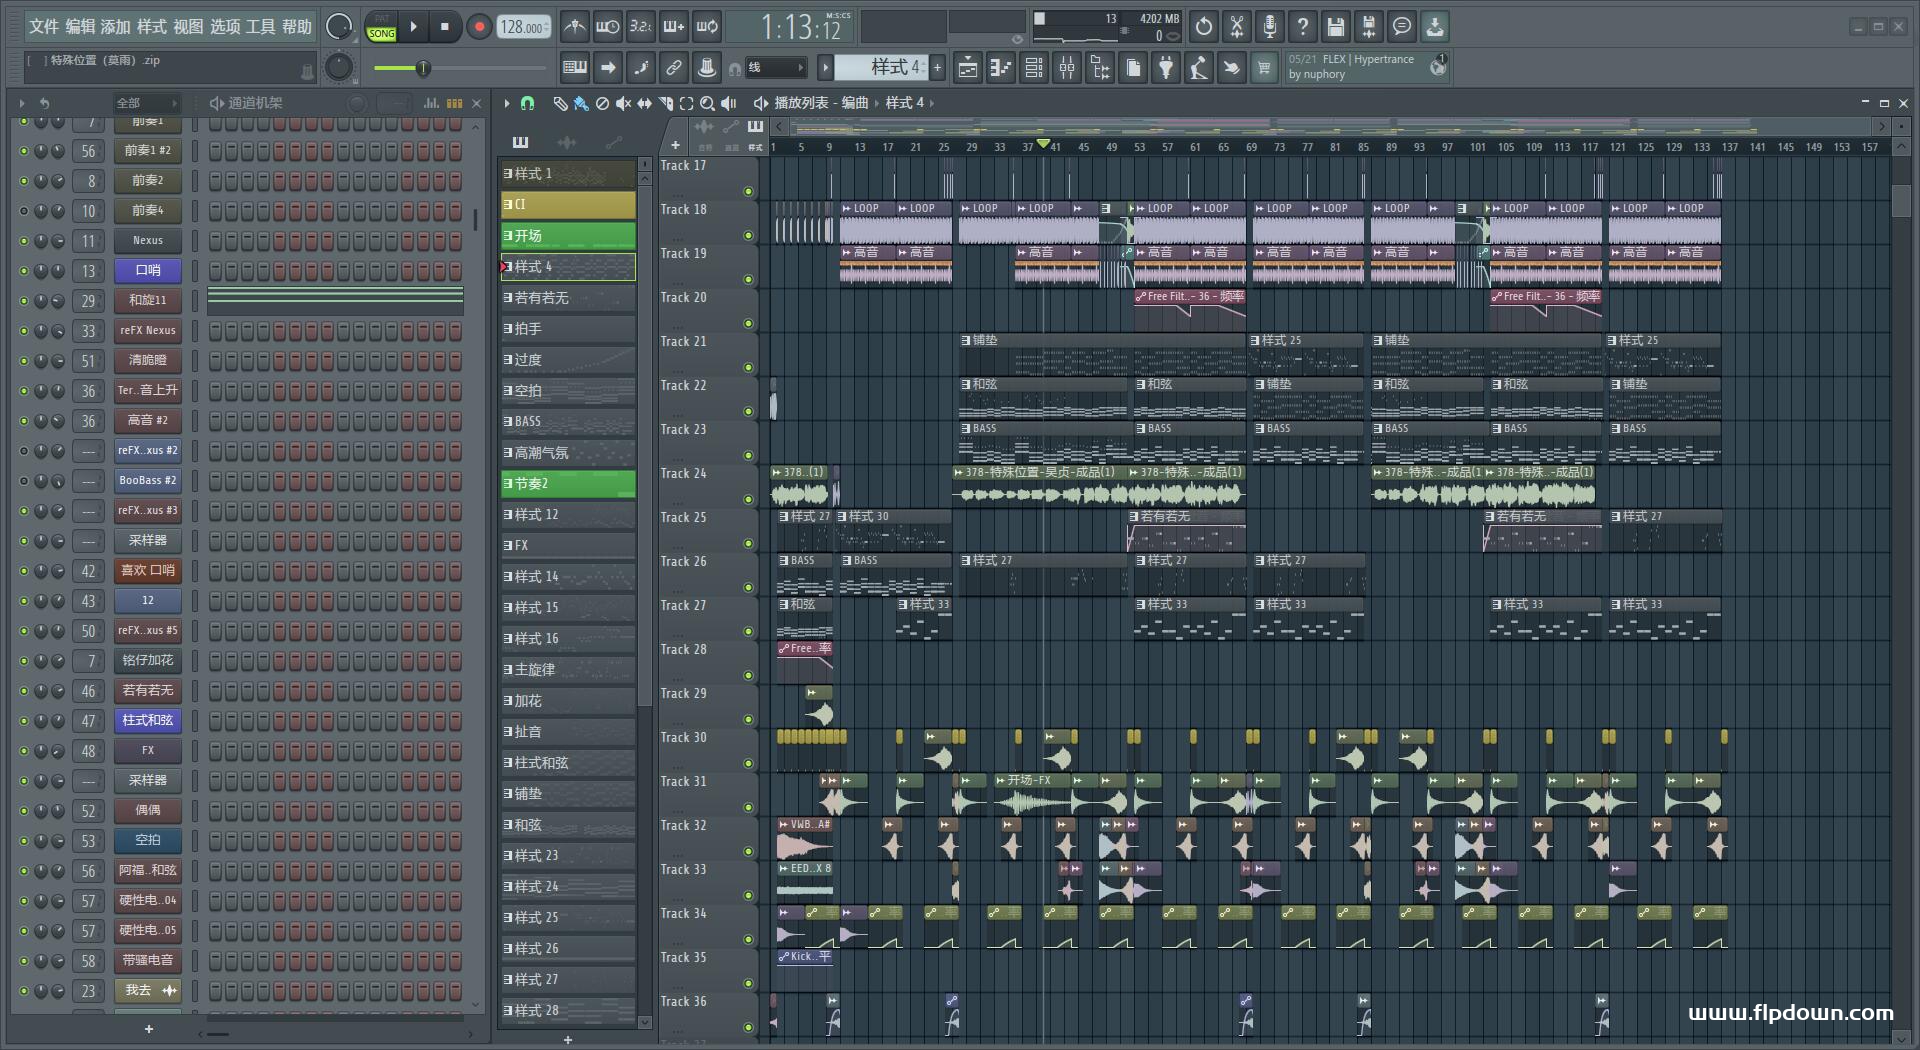This screenshot has height=1050, width=1920.
Task: Open the playlist view toolbar button
Action: [967, 68]
